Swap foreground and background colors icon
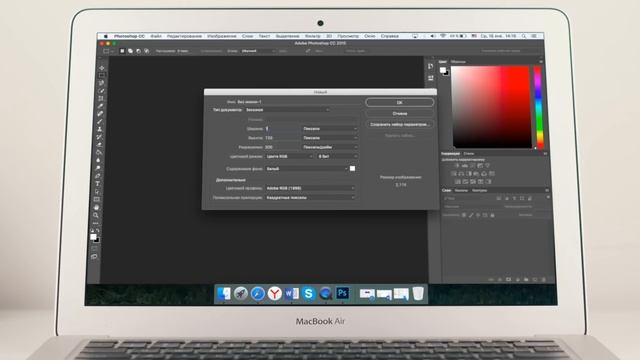640x360 pixels. [x=98, y=231]
